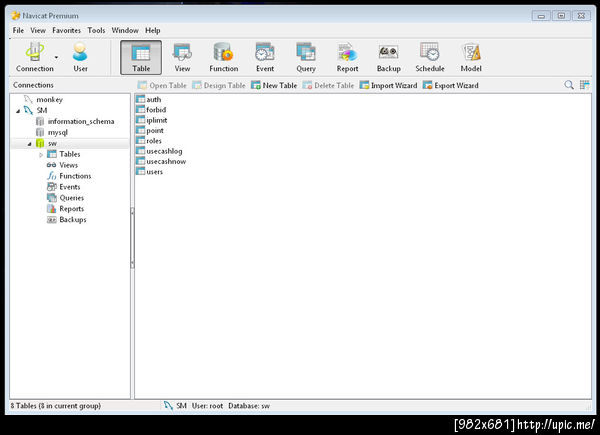Open the Connection dropdown arrow

[56, 57]
